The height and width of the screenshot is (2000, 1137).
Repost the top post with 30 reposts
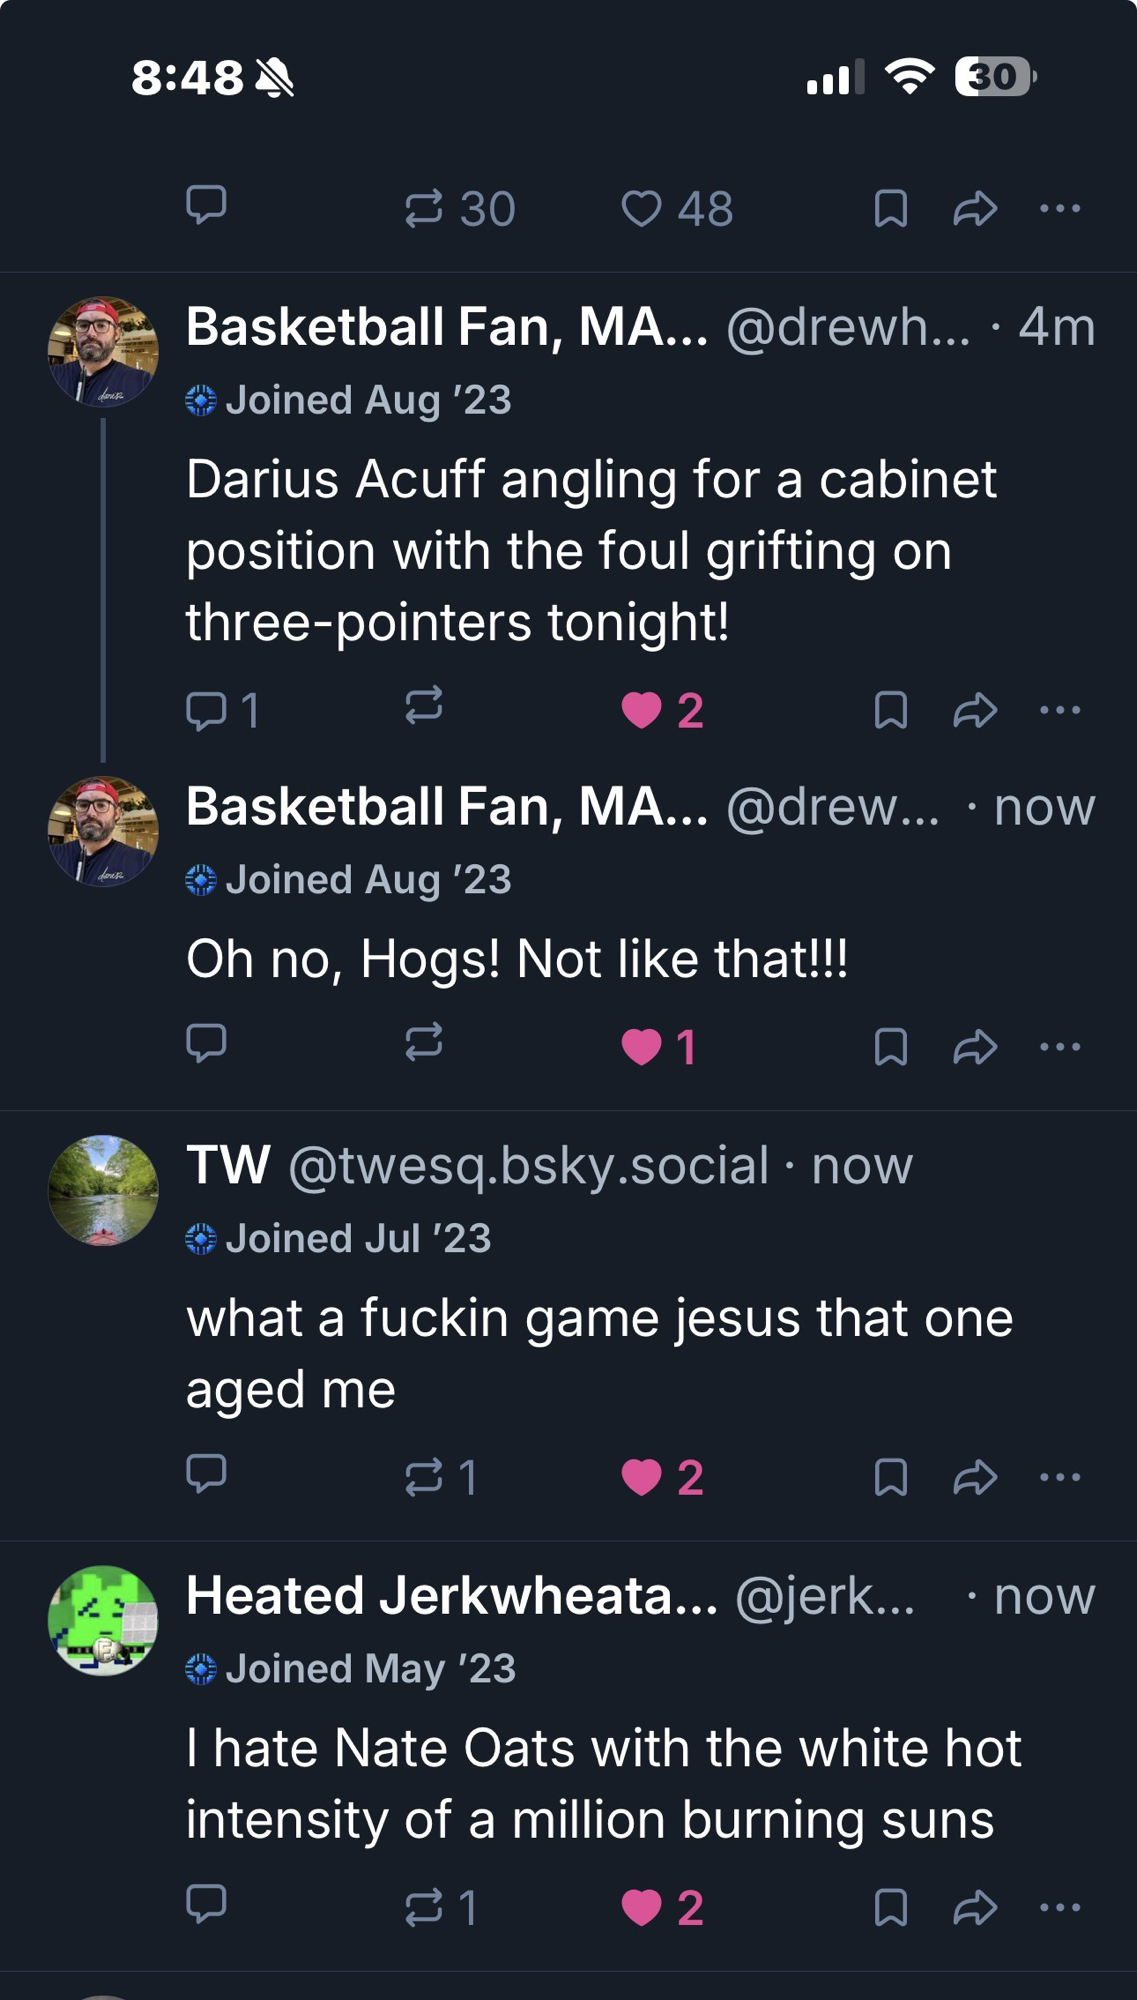tap(423, 209)
